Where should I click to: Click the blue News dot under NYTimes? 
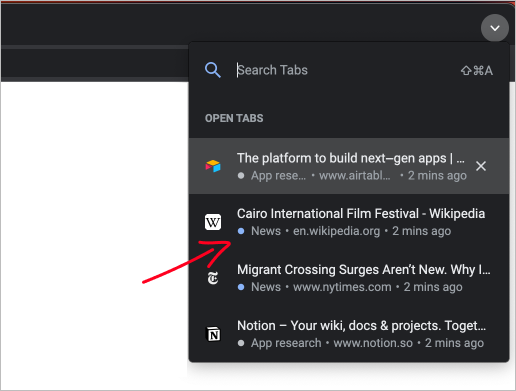pyautogui.click(x=241, y=287)
